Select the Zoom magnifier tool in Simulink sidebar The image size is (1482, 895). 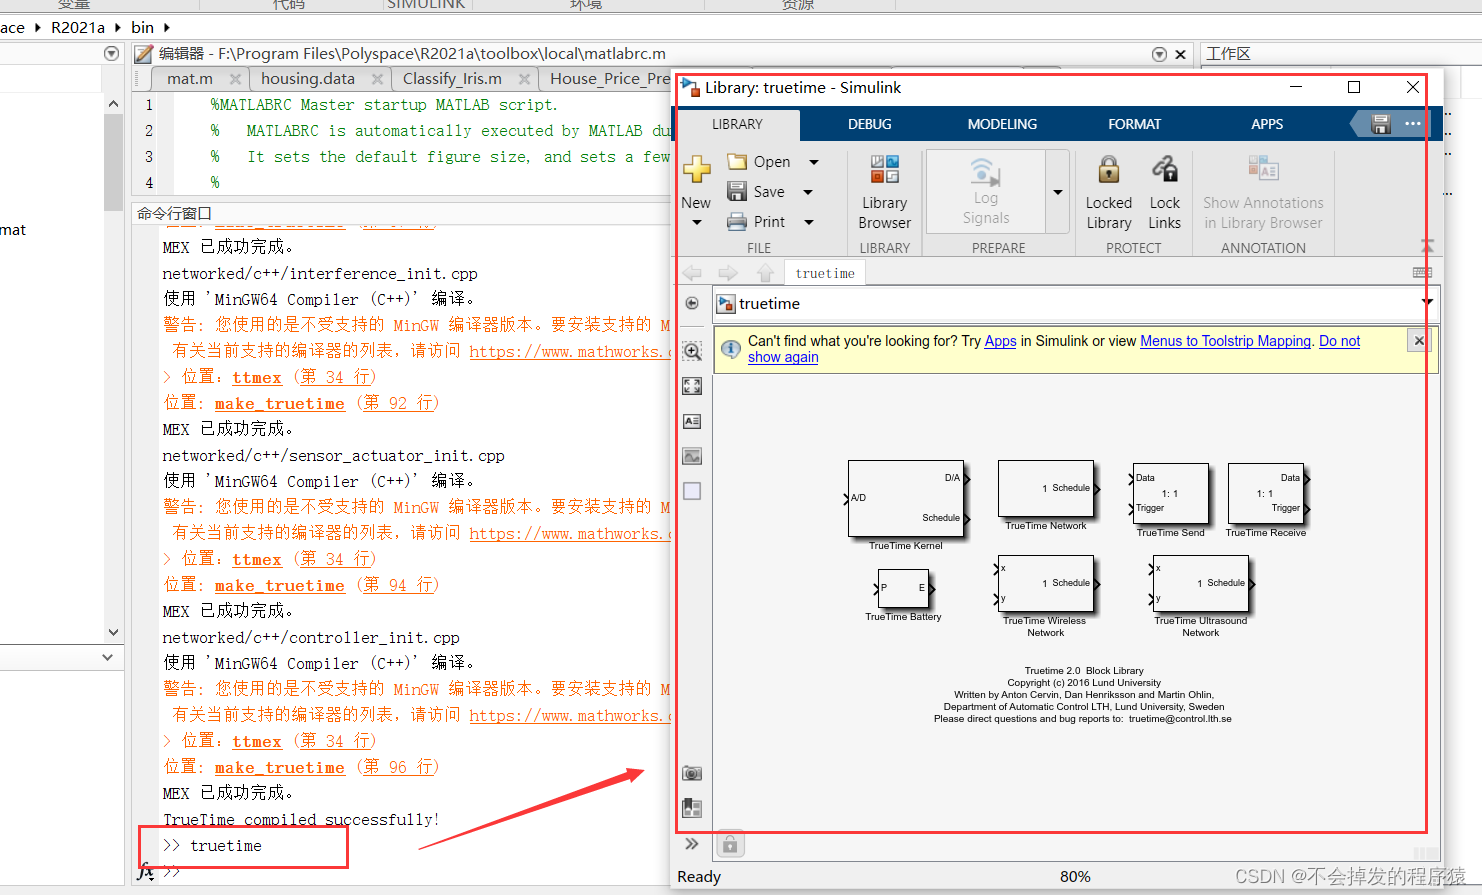point(691,351)
